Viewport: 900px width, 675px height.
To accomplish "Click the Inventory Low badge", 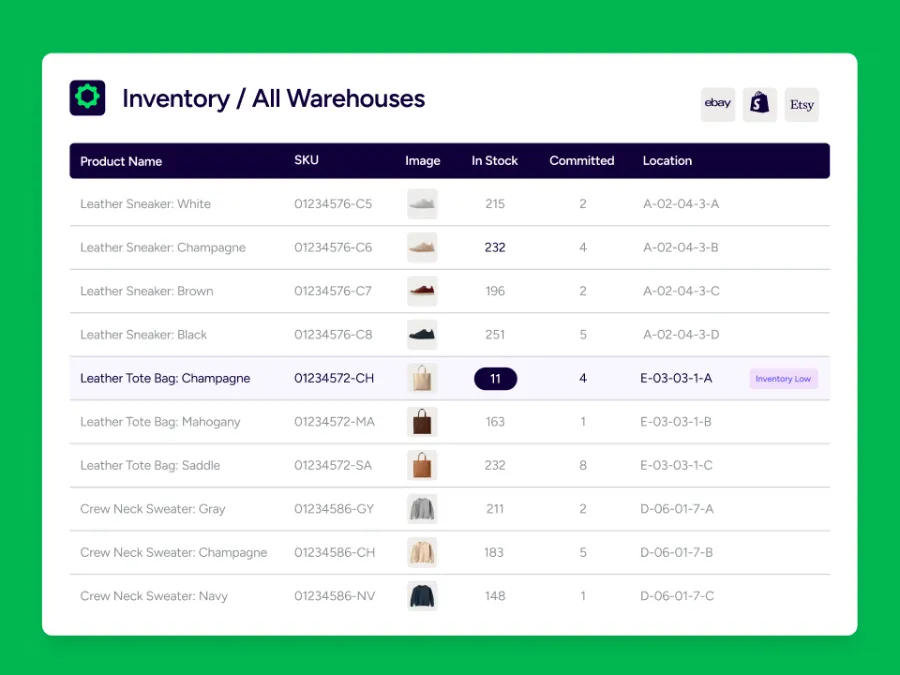I will pyautogui.click(x=783, y=379).
